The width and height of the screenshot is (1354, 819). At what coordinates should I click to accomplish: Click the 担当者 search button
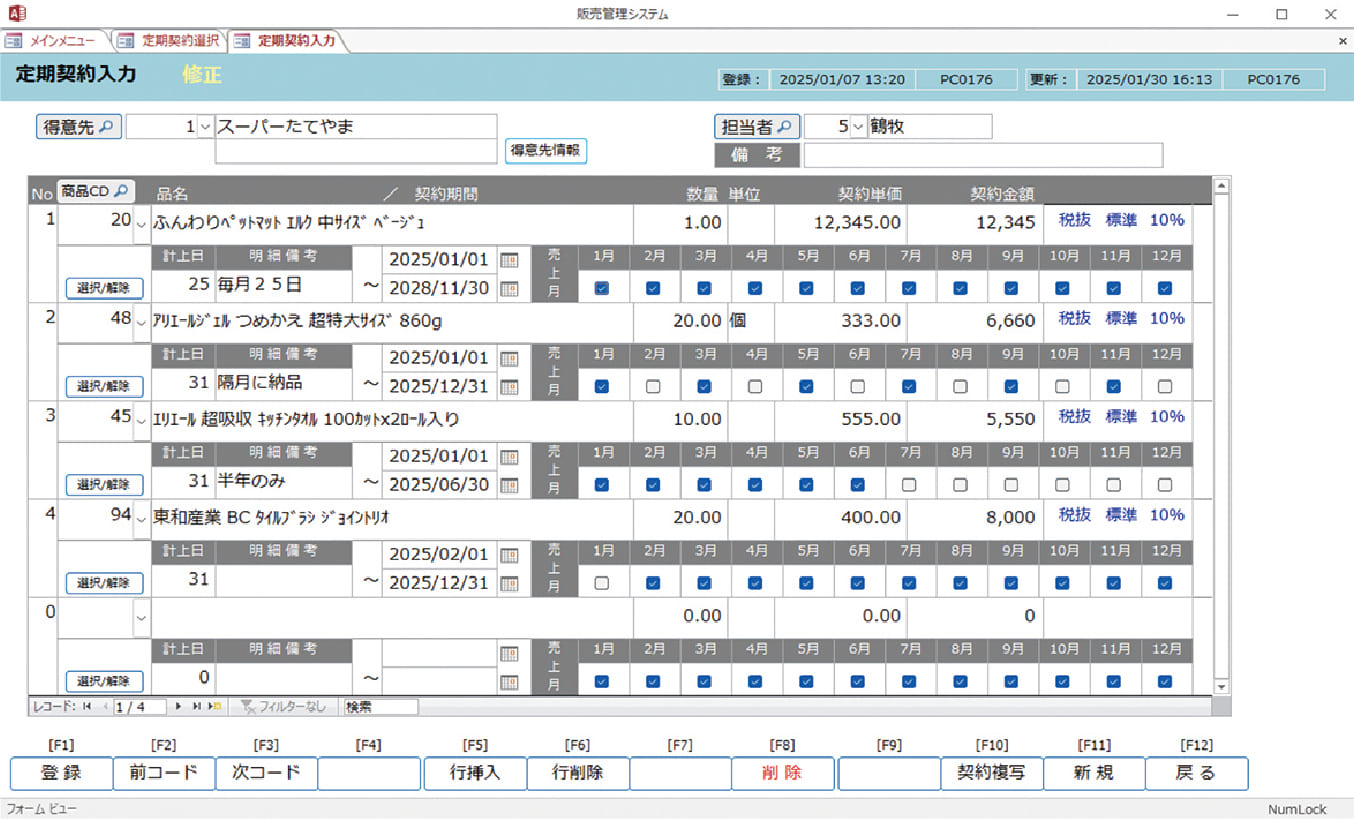click(757, 127)
